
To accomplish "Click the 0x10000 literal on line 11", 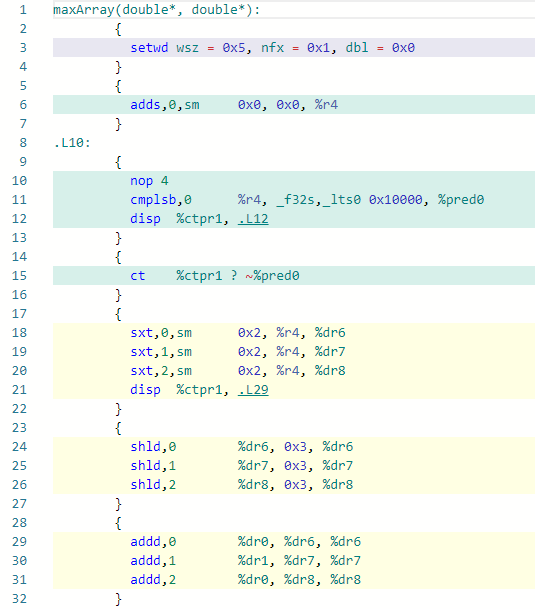I will click(396, 200).
